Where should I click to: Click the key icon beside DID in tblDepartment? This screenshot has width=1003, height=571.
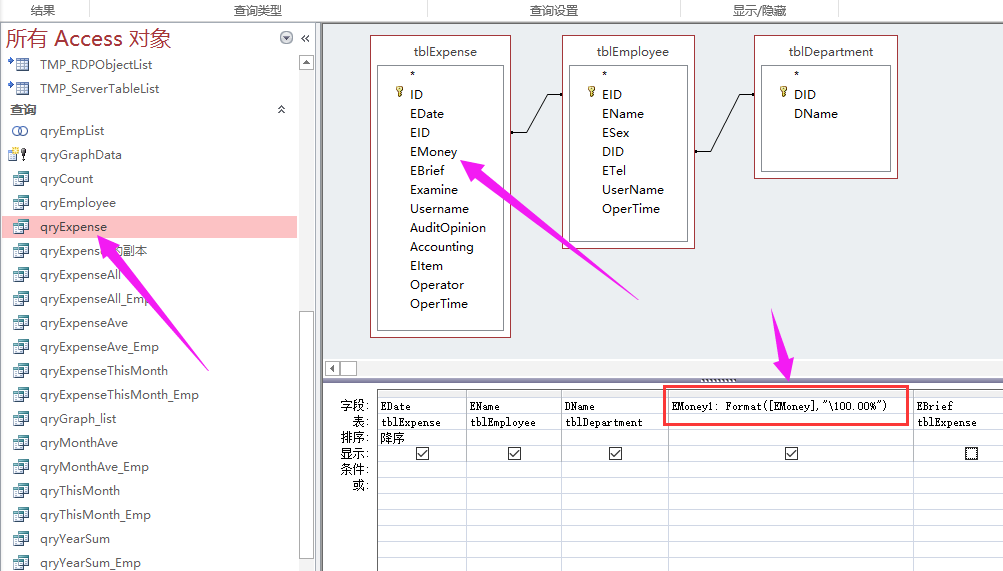pyautogui.click(x=784, y=92)
